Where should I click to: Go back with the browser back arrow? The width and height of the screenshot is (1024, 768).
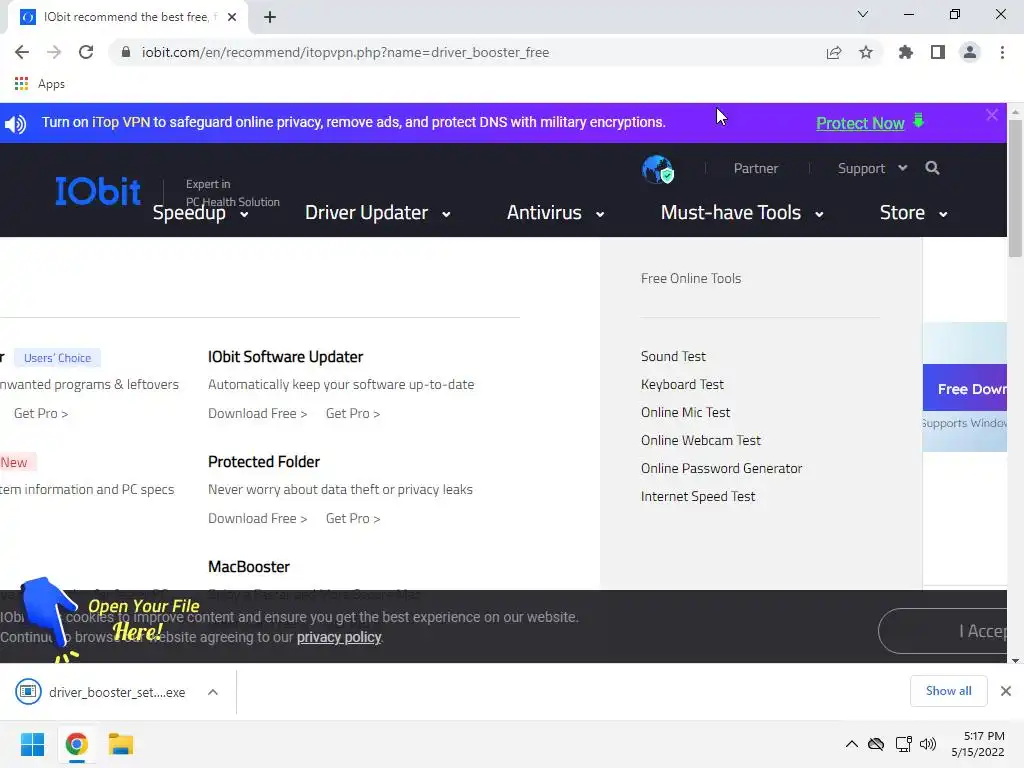tap(22, 52)
